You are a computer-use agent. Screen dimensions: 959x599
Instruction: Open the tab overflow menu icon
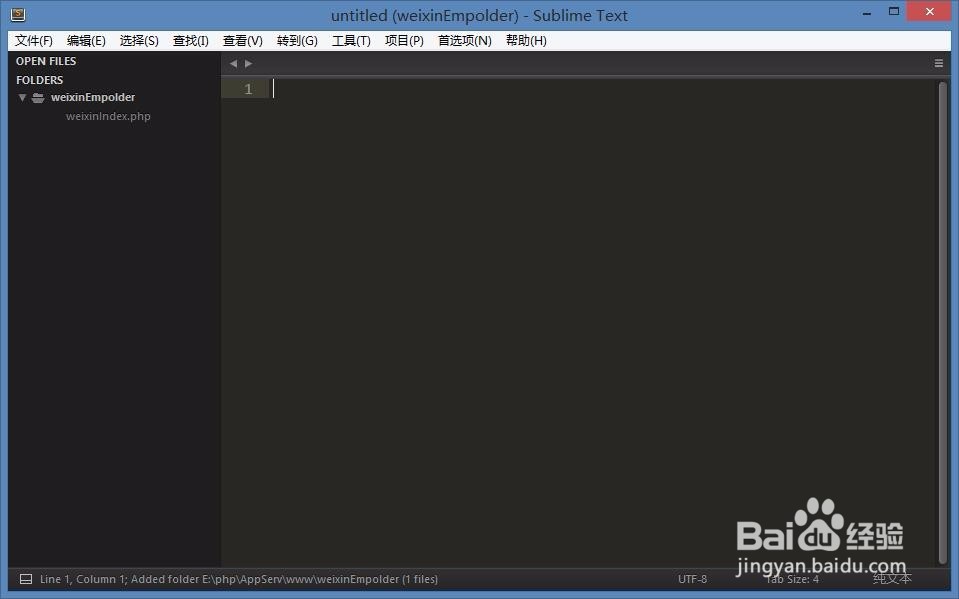pos(938,62)
